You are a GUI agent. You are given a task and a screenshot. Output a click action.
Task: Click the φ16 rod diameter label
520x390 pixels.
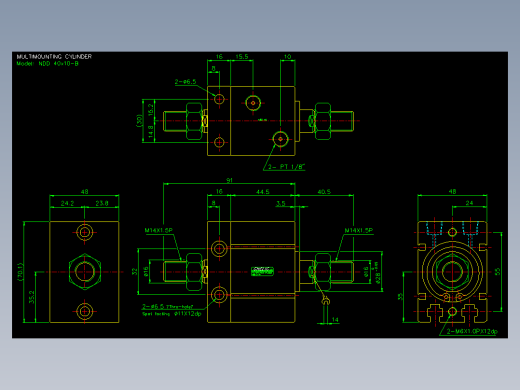[x=146, y=272]
